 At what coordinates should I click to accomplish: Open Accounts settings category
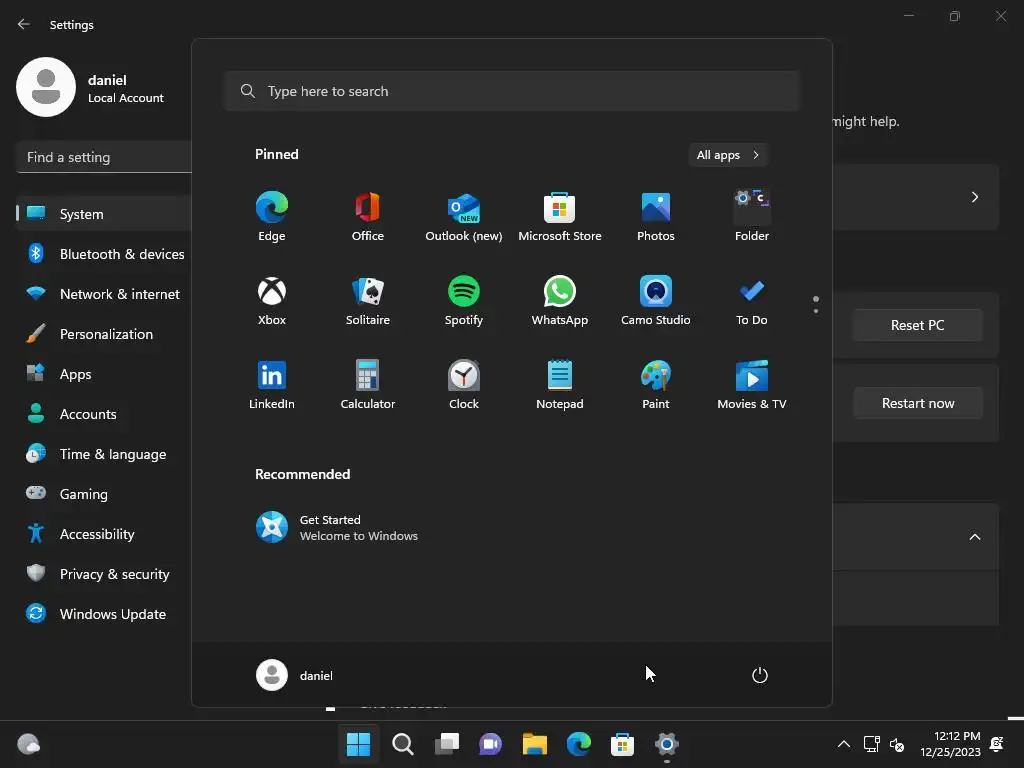tap(104, 414)
